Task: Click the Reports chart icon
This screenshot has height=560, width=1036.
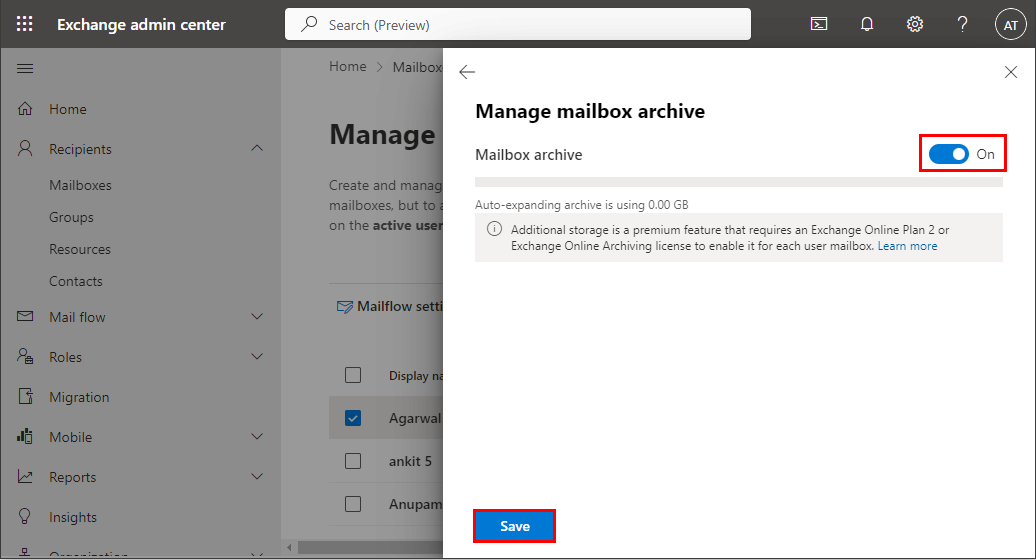Action: pyautogui.click(x=25, y=477)
